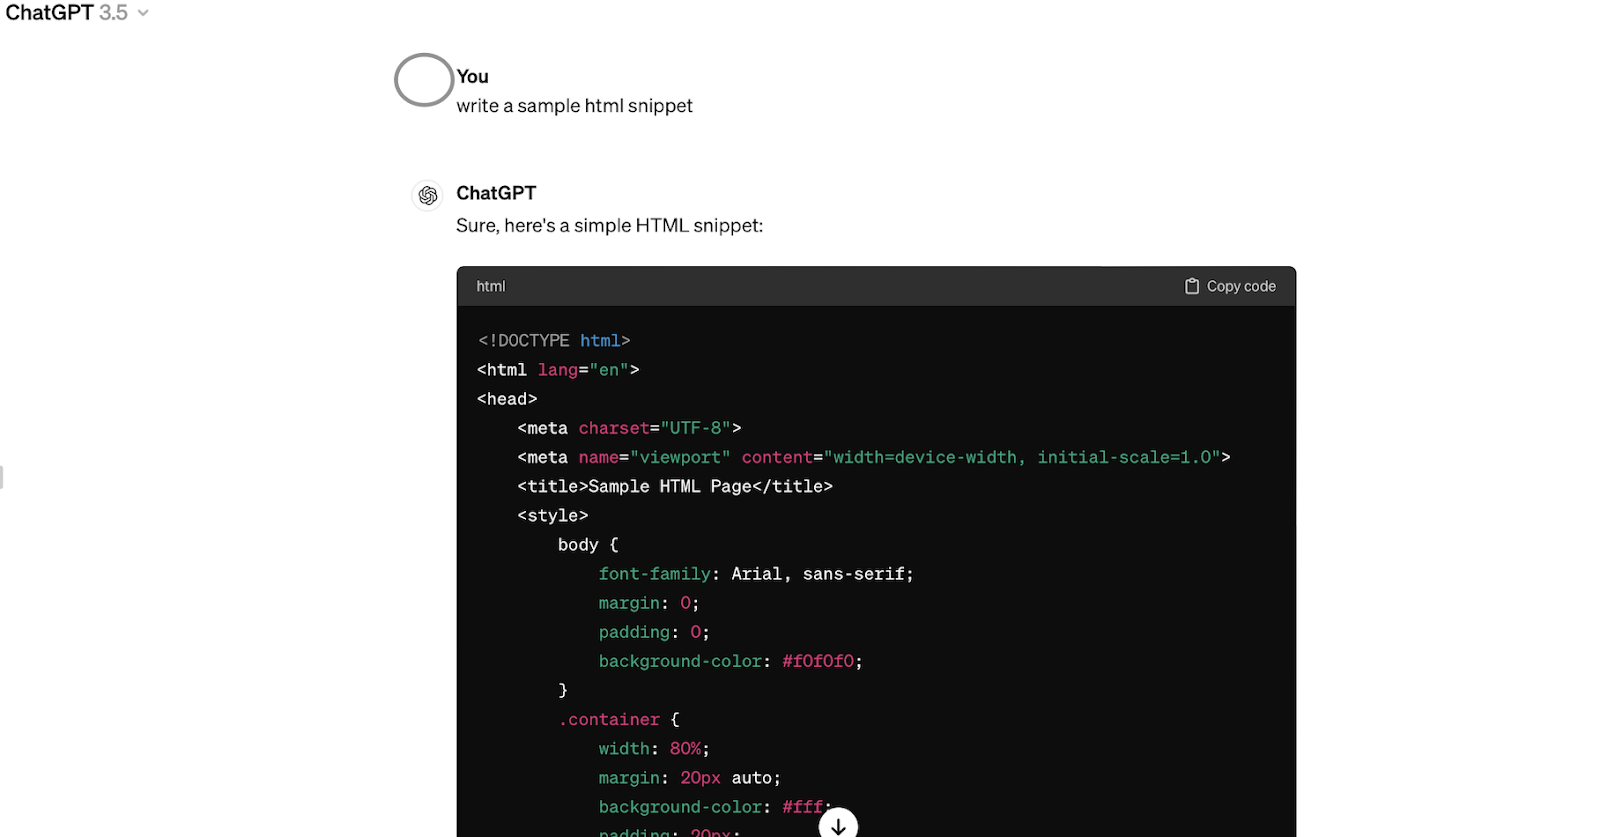
Task: Click the text "Sure, here's a simple HTML snippet:"
Action: point(610,226)
